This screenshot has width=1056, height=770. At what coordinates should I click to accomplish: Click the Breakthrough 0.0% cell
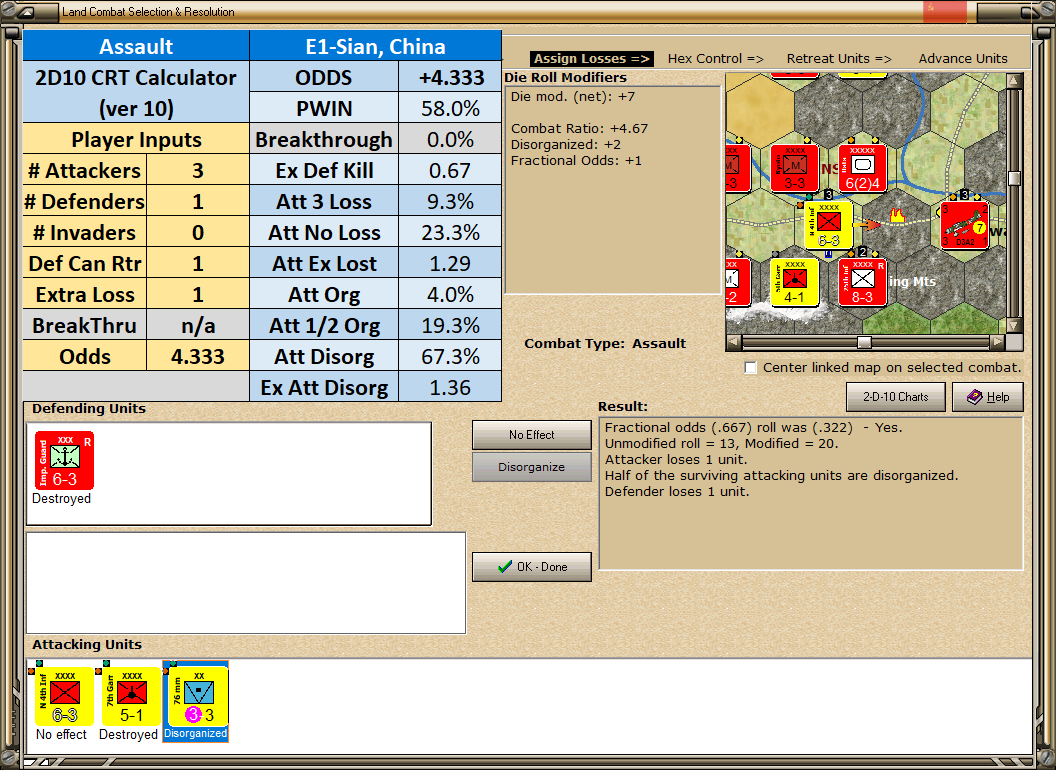point(450,139)
